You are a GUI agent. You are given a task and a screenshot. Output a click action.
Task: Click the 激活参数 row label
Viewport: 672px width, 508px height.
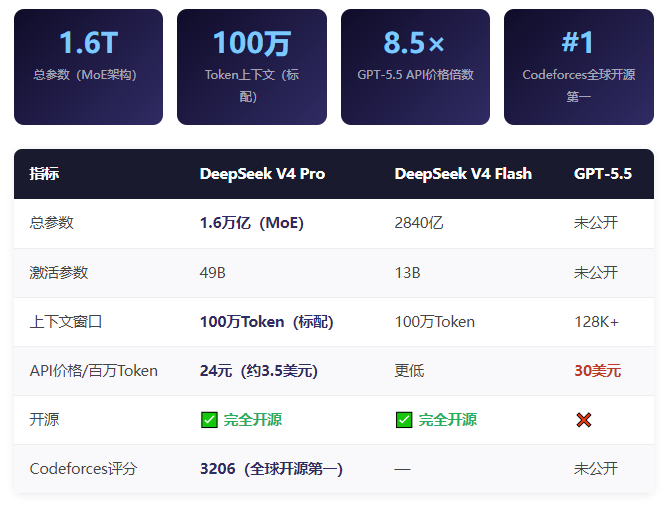59,272
